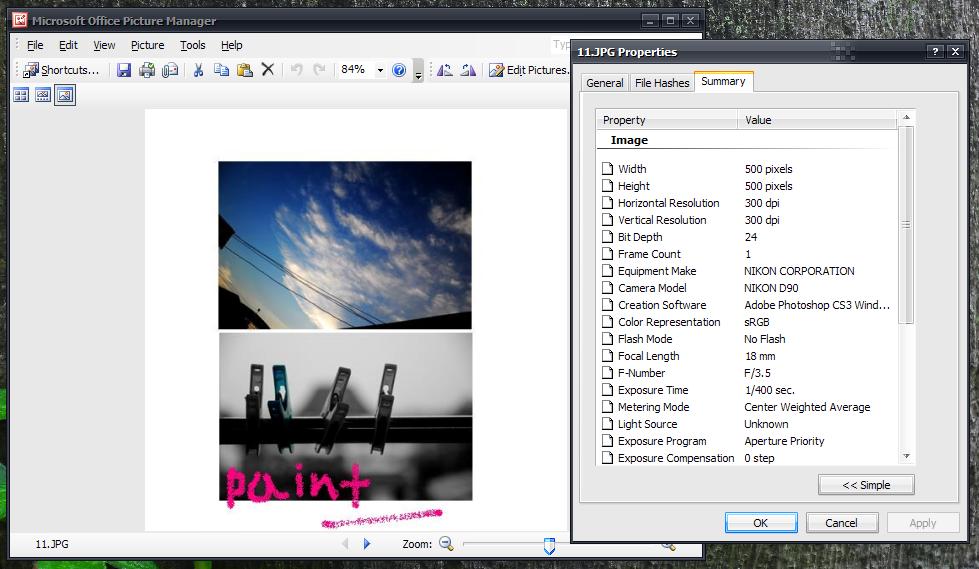Open the Help menu
This screenshot has width=979, height=569.
click(232, 45)
